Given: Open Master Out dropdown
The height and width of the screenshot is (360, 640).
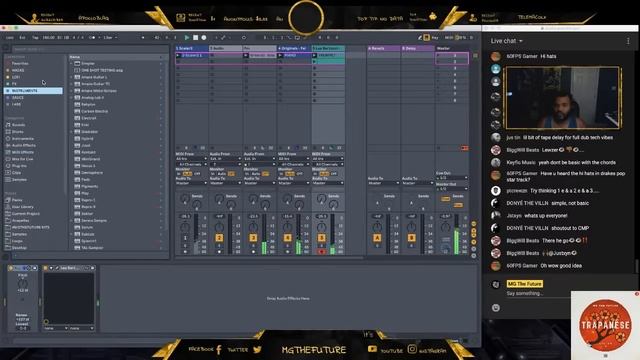Looking at the screenshot, I should 452,189.
